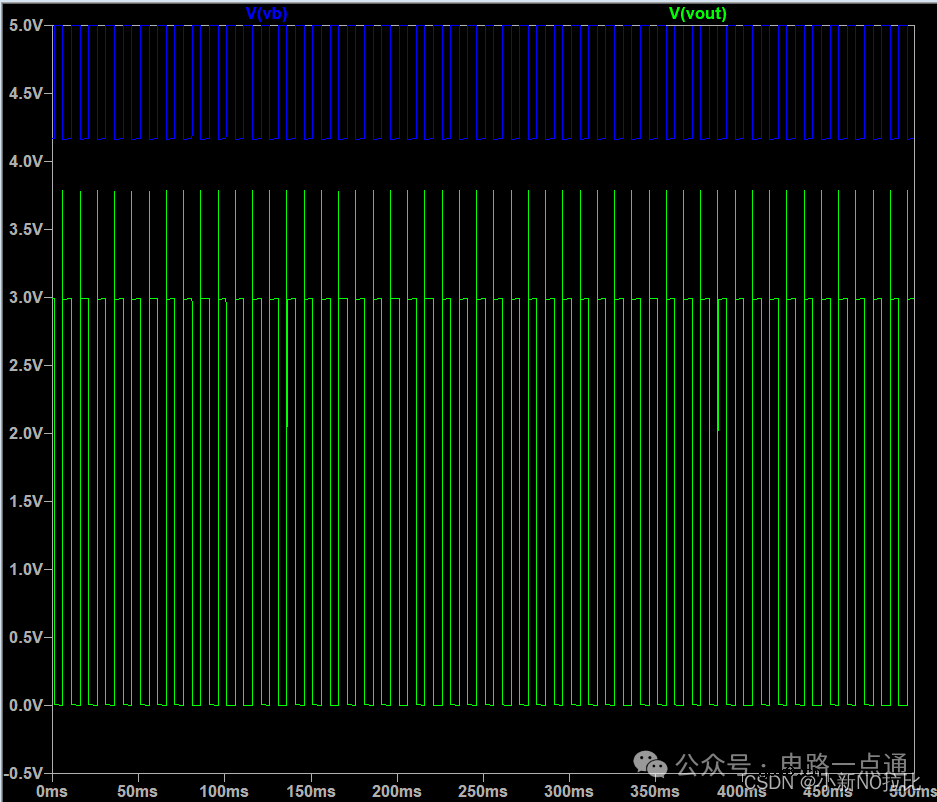
Task: Click the 300ms time axis label
Action: (x=569, y=791)
